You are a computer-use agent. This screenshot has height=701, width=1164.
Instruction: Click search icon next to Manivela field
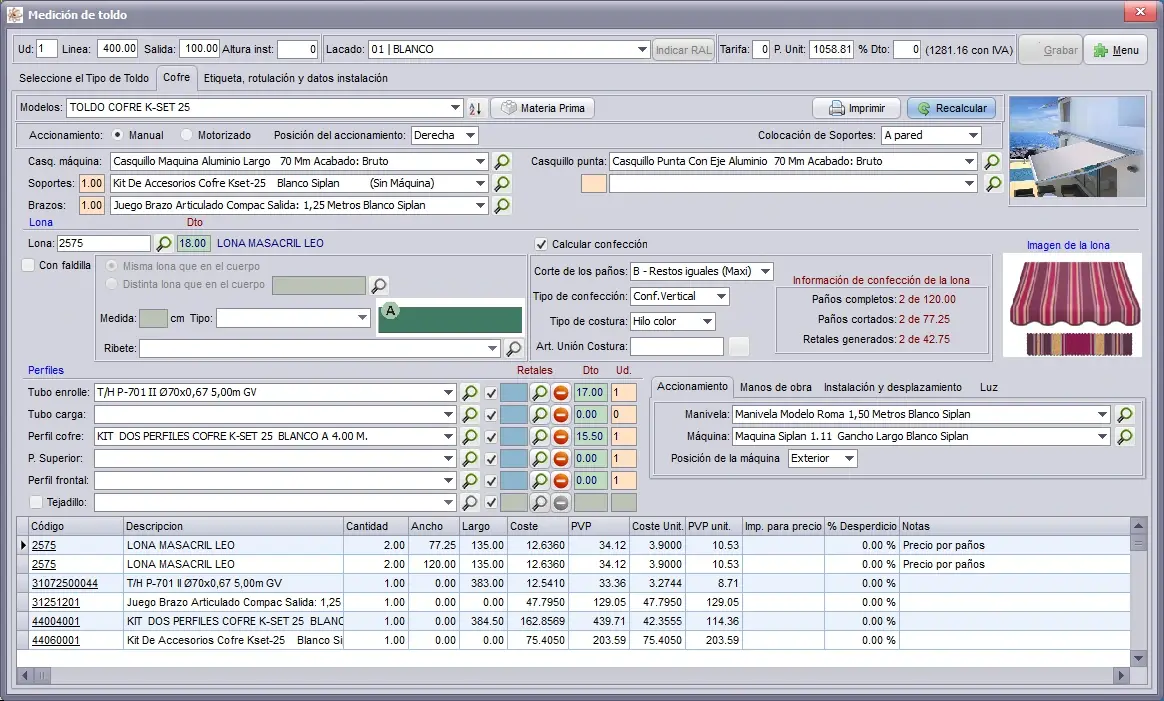click(x=1125, y=415)
